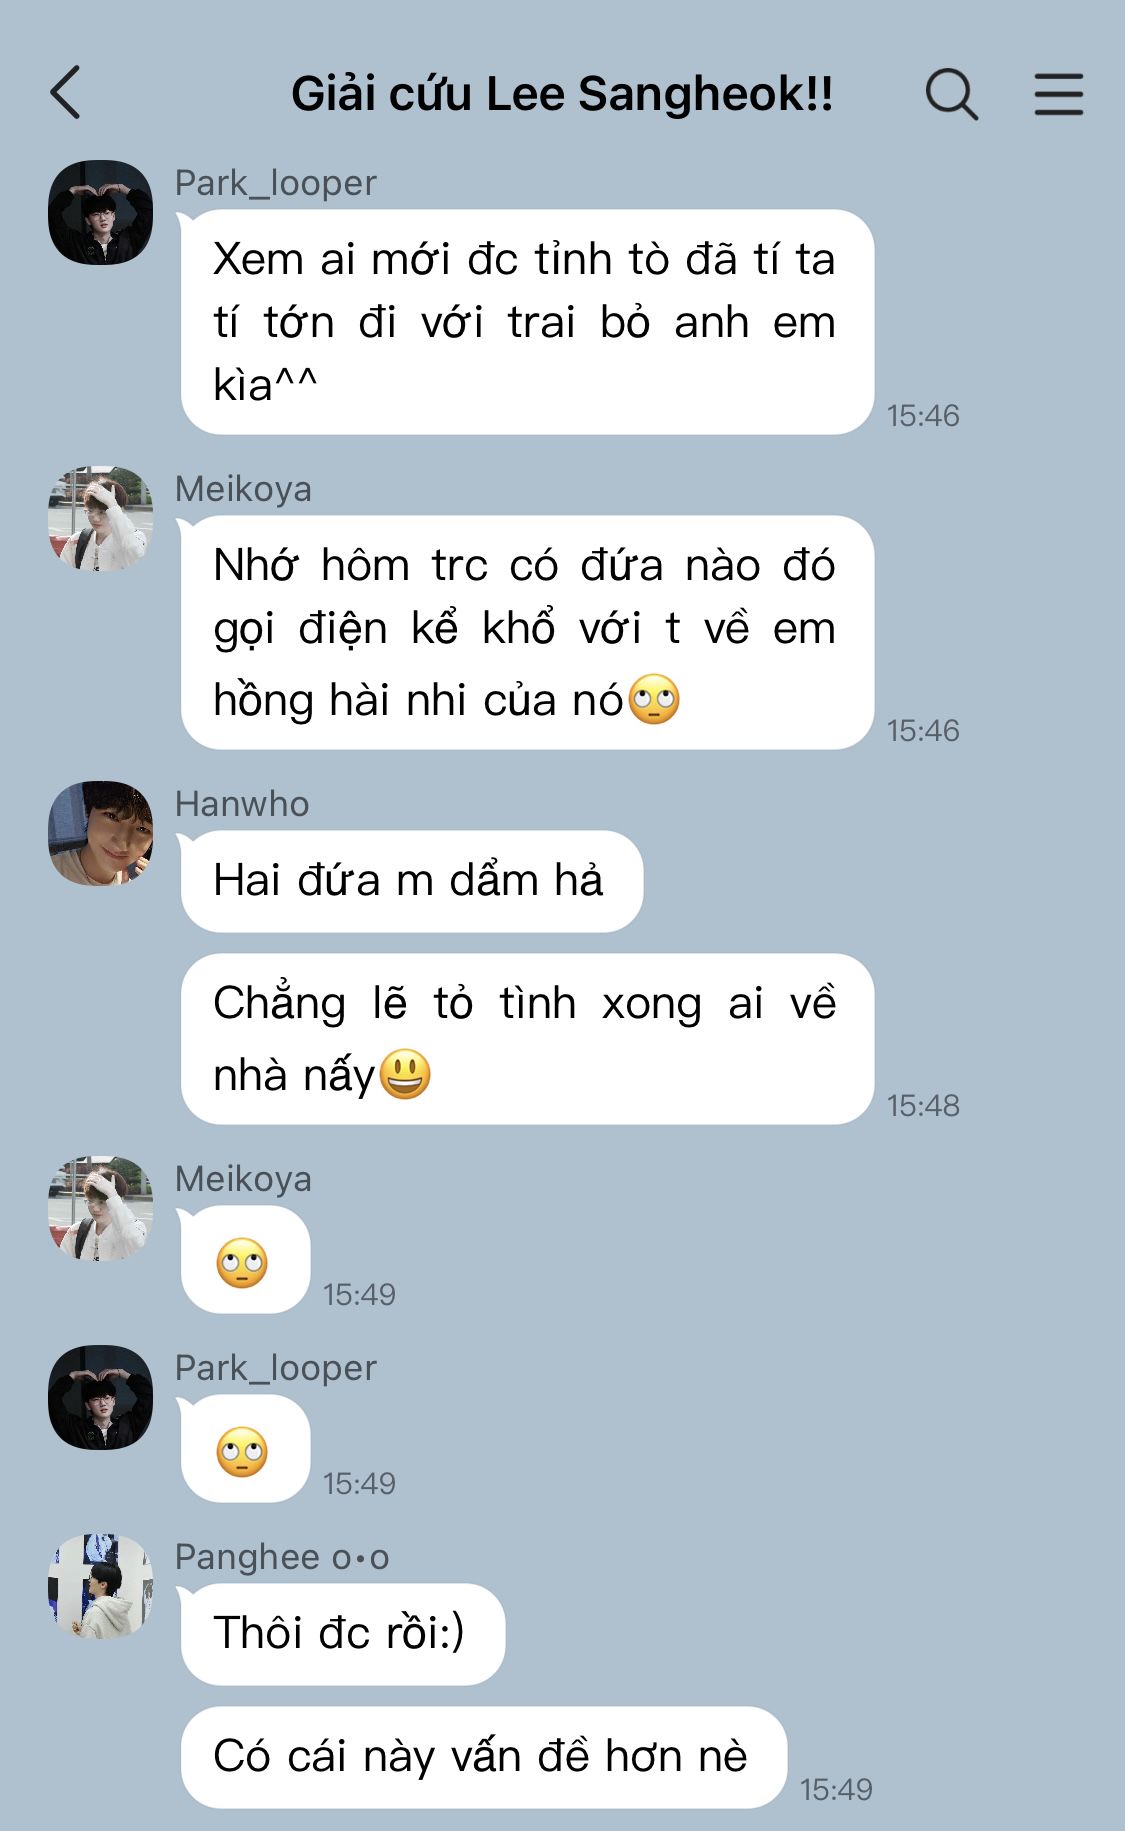Tap Meikoya's second avatar near the emoji message

100,1208
